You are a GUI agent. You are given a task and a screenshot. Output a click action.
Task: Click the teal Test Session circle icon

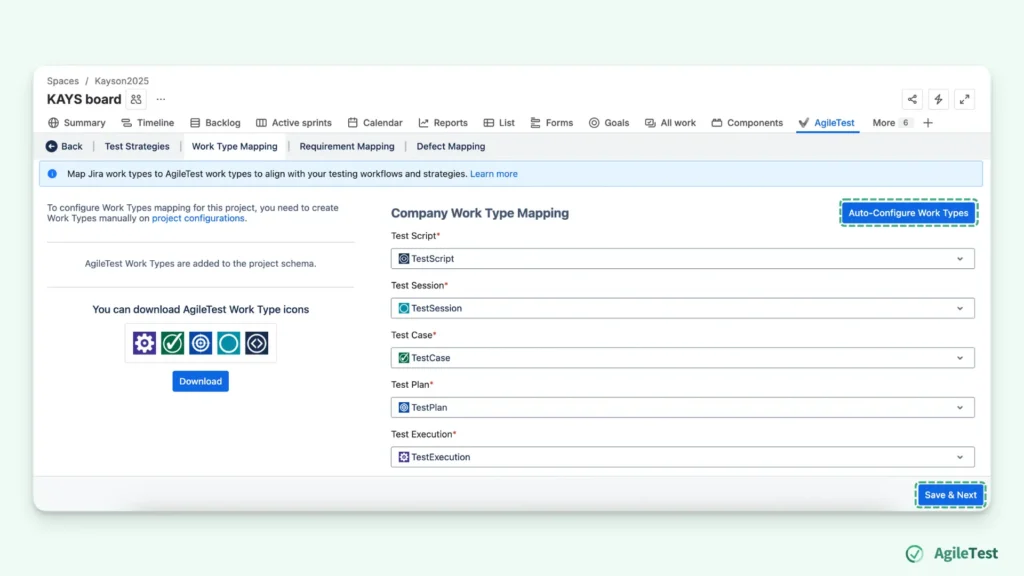click(229, 343)
